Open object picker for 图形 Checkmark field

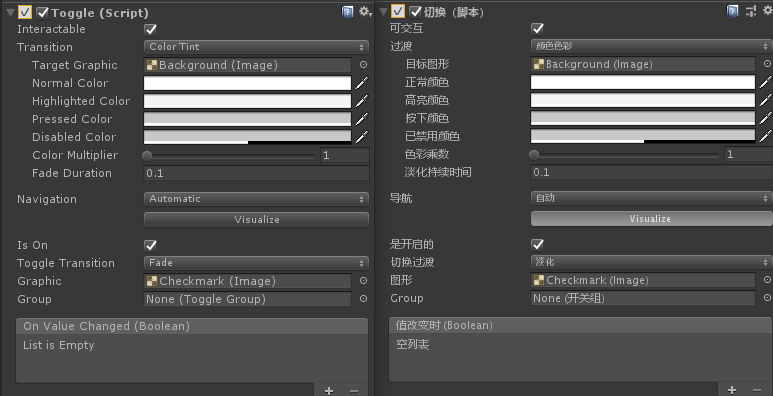(767, 280)
